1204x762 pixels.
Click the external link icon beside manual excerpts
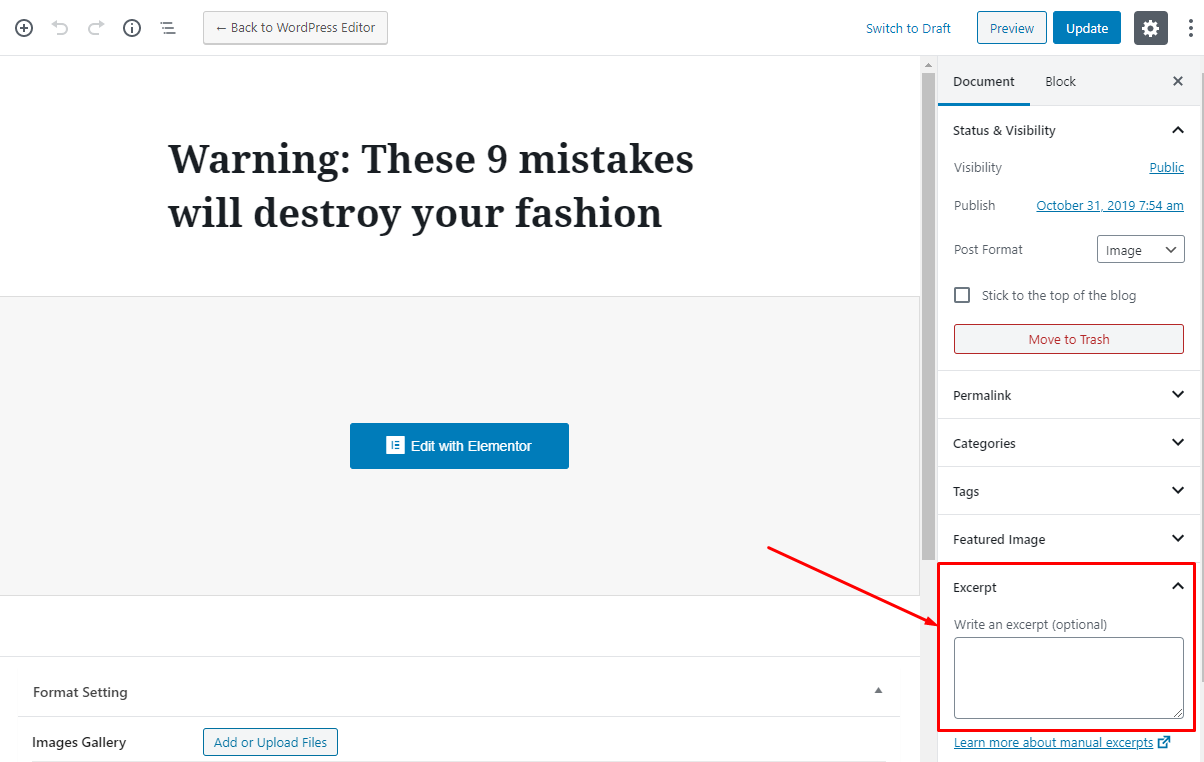1163,743
